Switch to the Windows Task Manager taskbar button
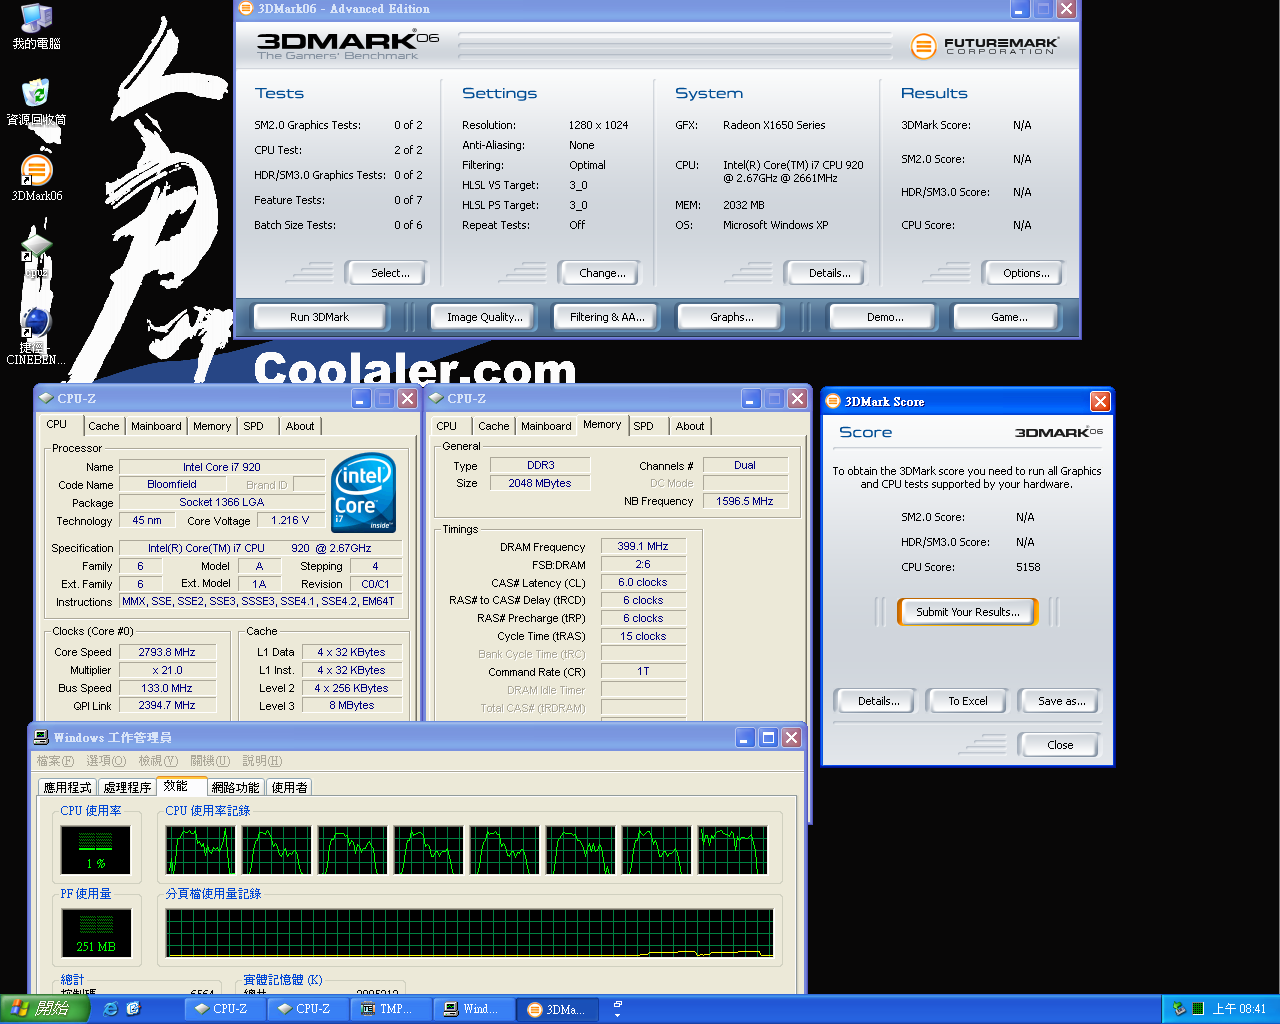The width and height of the screenshot is (1280, 1024). pos(475,1009)
